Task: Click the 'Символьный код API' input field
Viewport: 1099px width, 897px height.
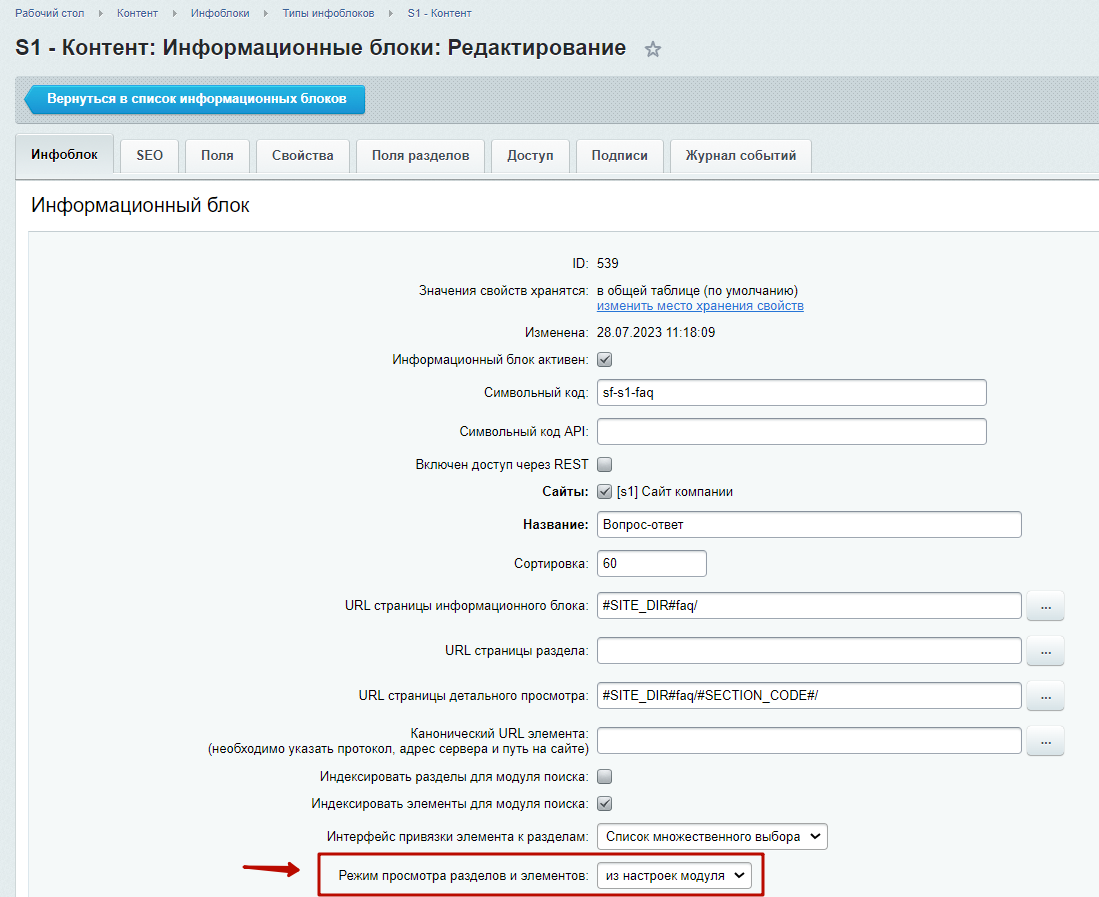Action: [791, 431]
